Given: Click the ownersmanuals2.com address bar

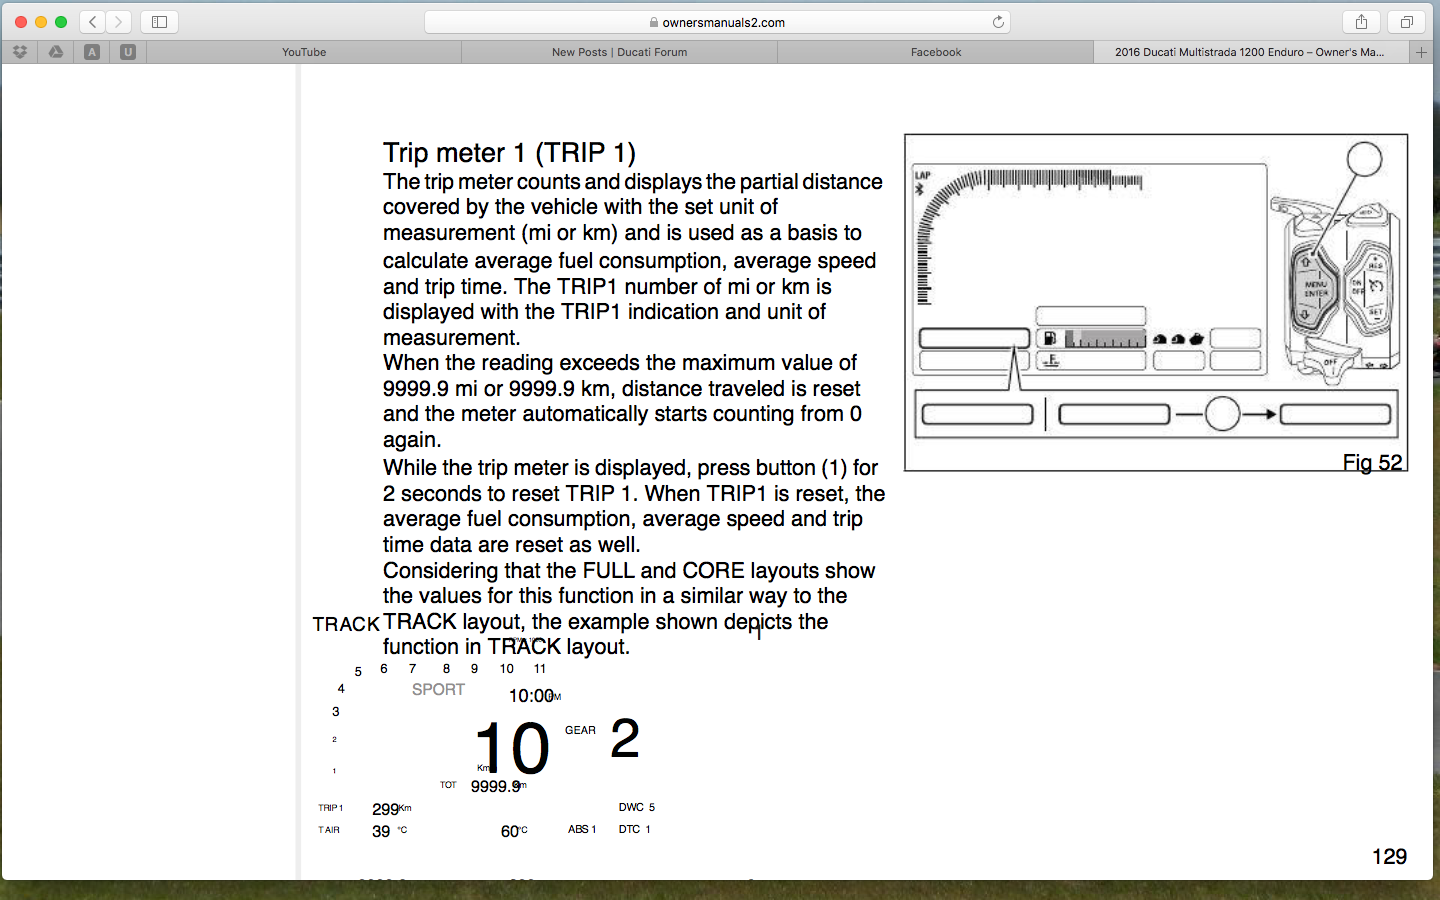Looking at the screenshot, I should coord(717,22).
